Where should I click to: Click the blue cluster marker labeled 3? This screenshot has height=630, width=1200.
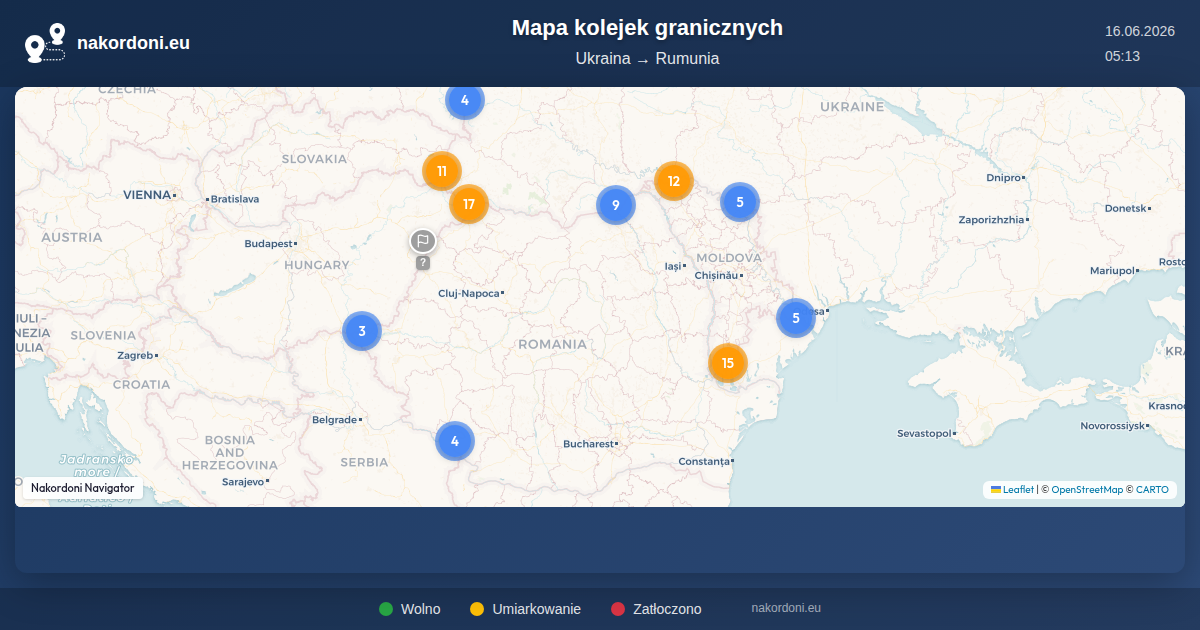[x=362, y=331]
